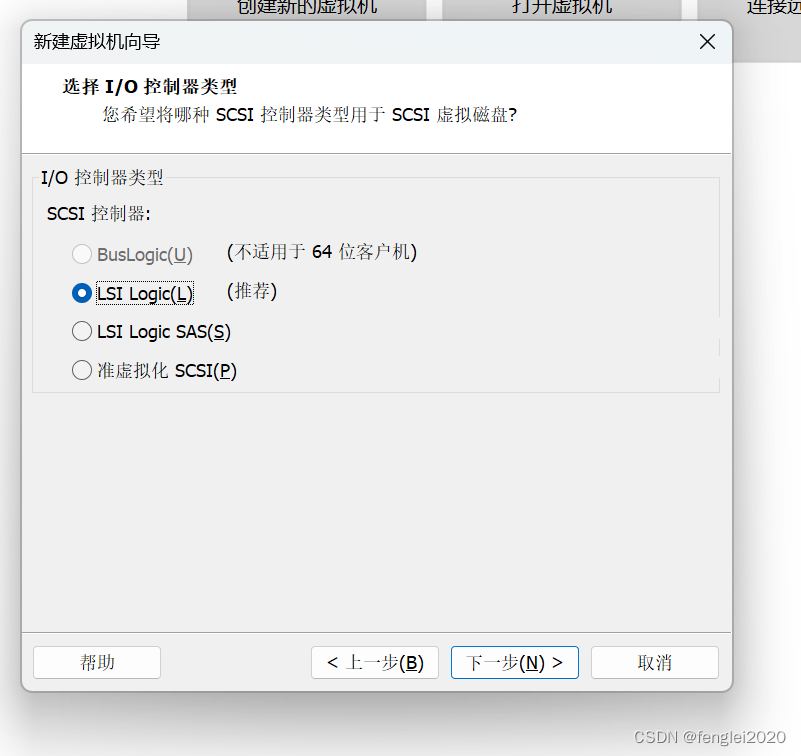Close the 新建虚拟机向导 dialog
801x756 pixels.
coord(707,41)
